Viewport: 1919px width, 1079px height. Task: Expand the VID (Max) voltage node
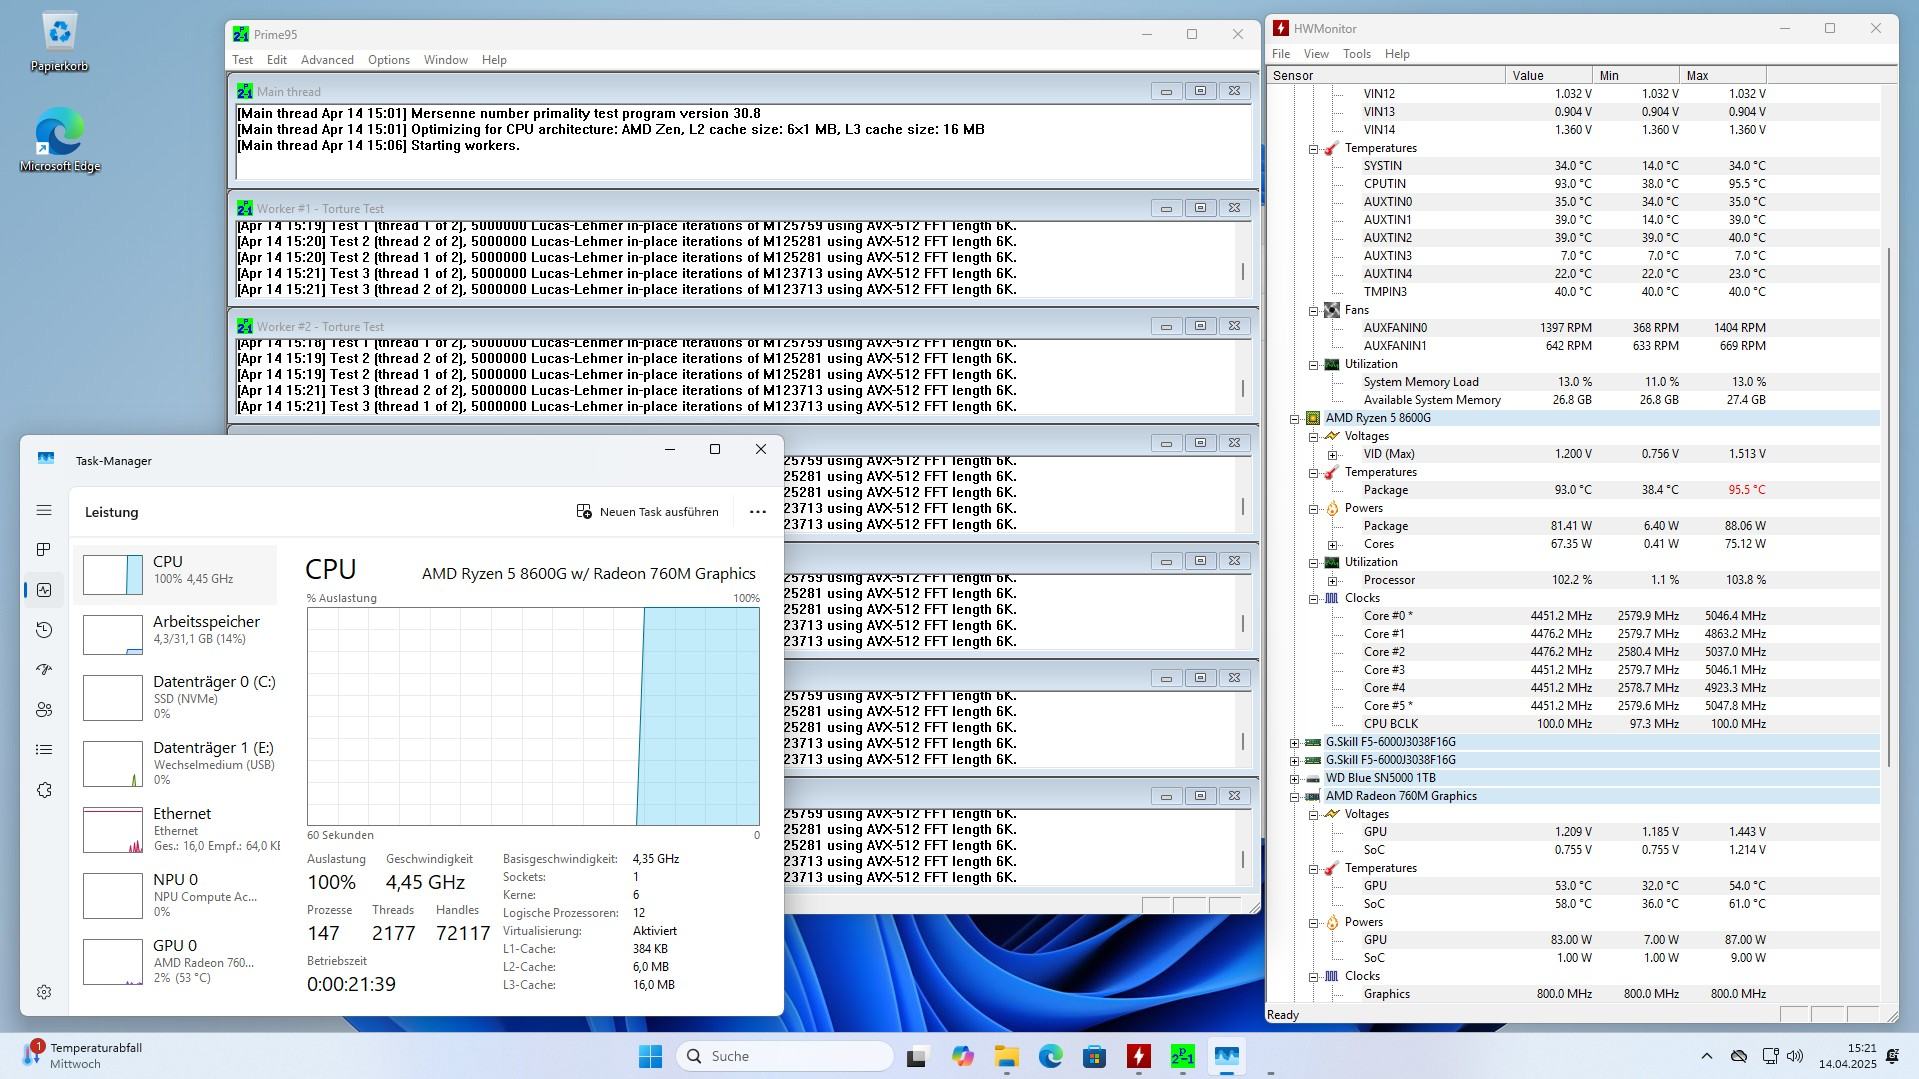point(1332,454)
